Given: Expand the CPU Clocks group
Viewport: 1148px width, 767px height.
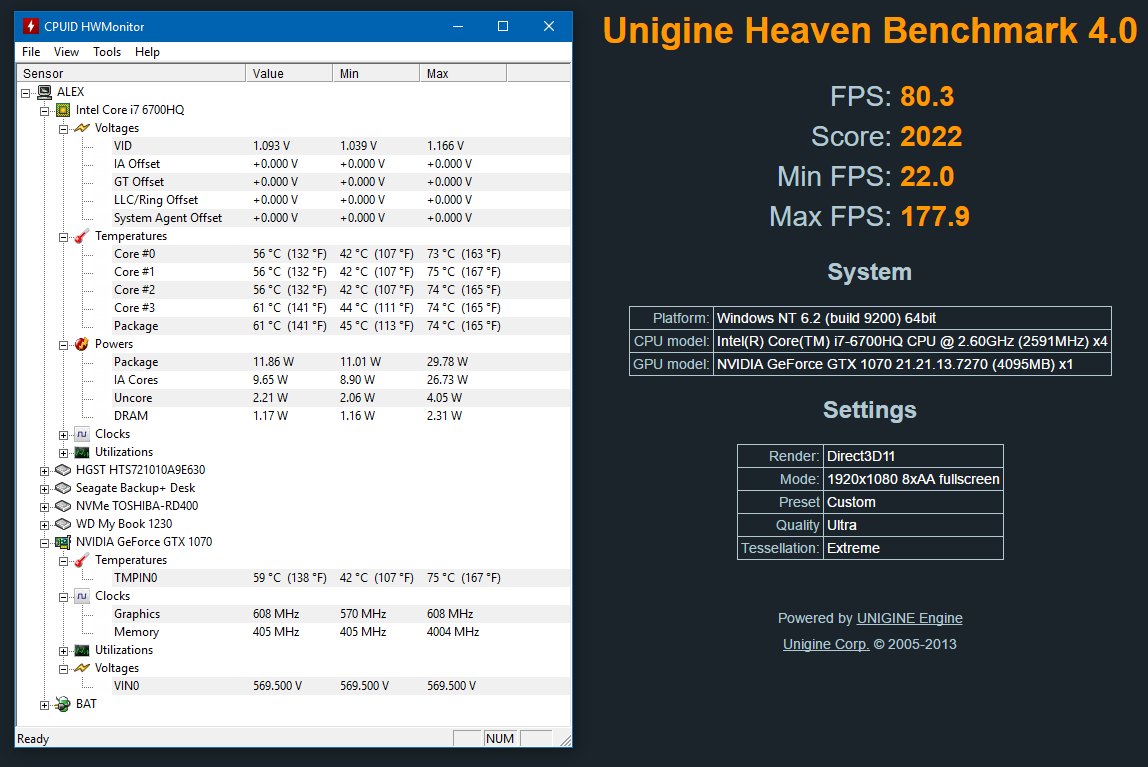Looking at the screenshot, I should (x=64, y=435).
